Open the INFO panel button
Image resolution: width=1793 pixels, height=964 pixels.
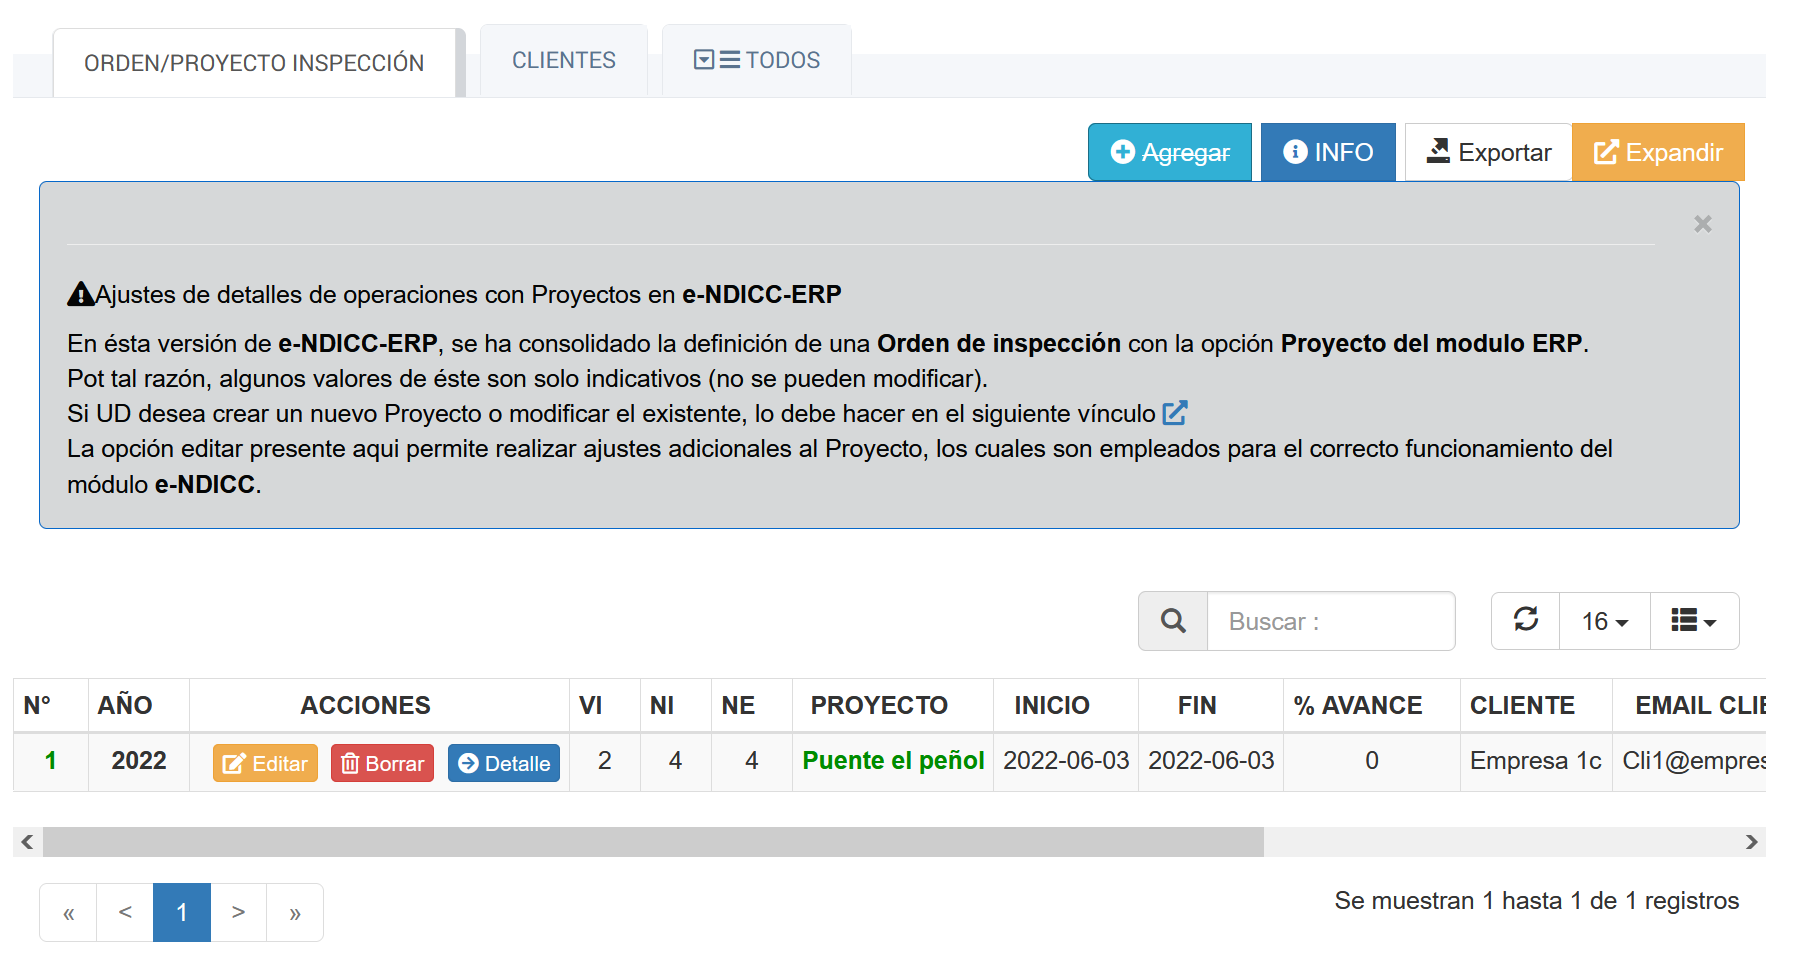pyautogui.click(x=1327, y=152)
